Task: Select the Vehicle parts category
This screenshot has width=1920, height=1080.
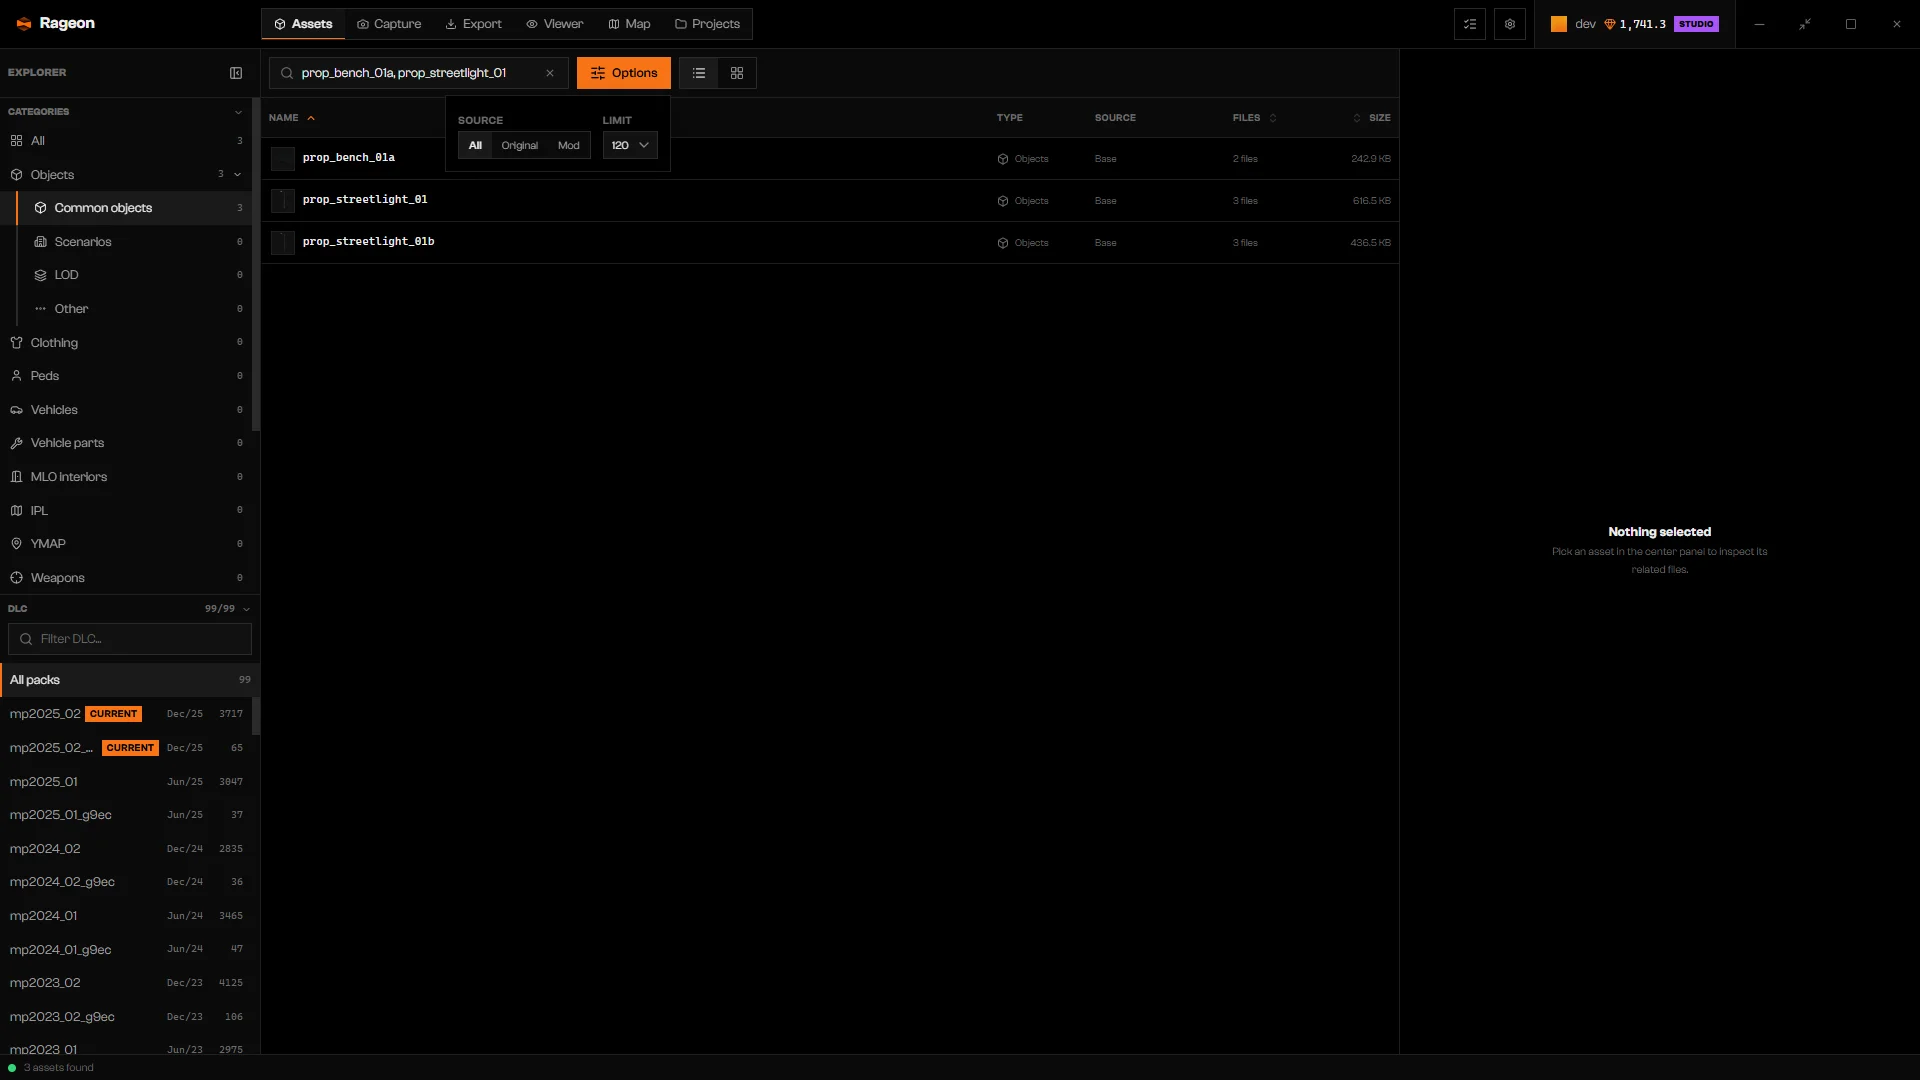Action: [x=126, y=443]
